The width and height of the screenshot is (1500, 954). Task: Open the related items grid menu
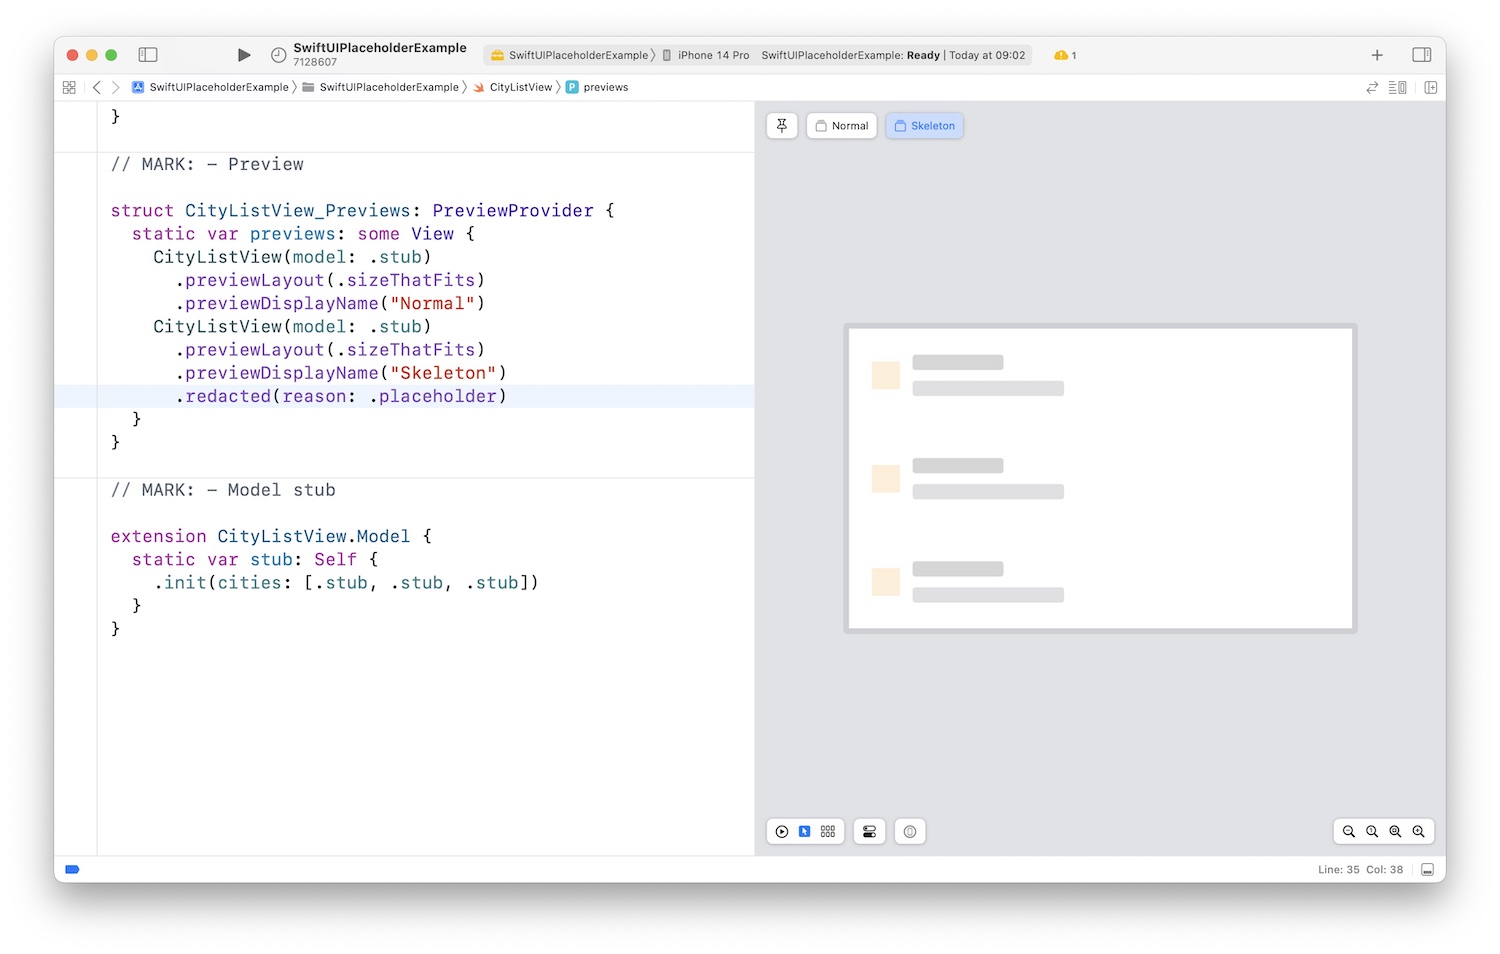69,87
